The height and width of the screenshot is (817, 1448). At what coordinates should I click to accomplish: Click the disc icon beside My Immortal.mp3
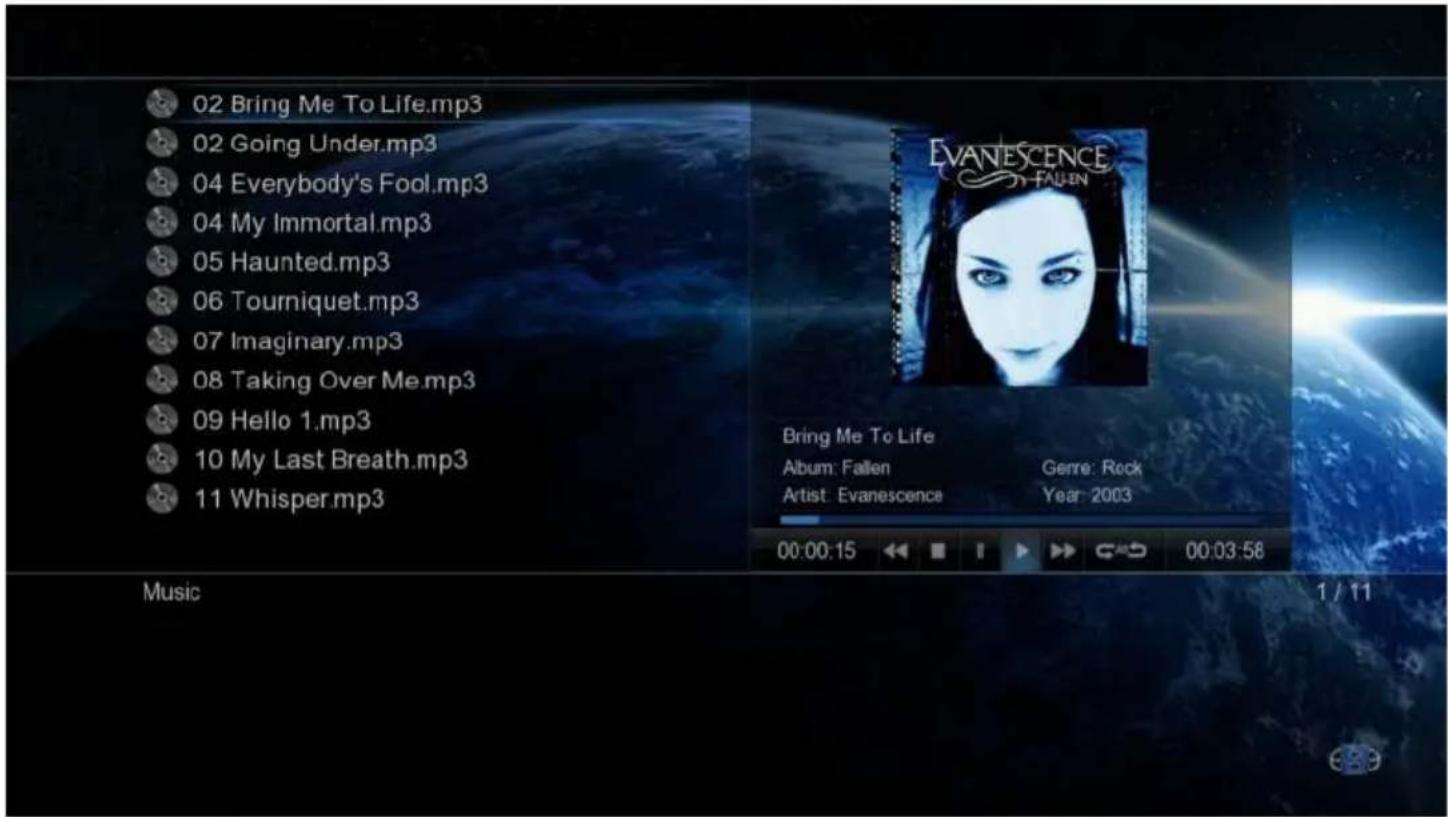coord(161,222)
